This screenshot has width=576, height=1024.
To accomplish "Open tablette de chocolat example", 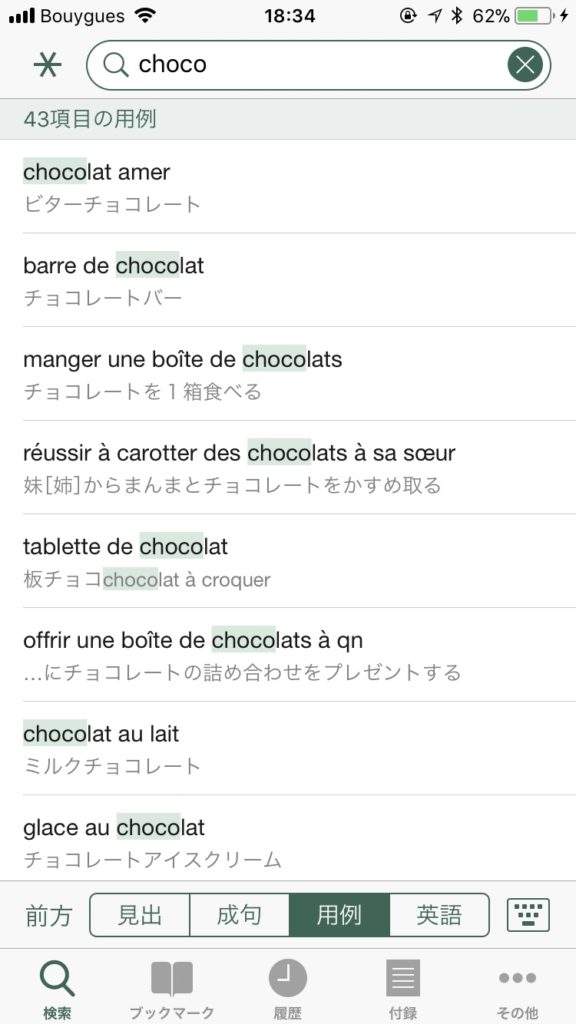I will (288, 560).
